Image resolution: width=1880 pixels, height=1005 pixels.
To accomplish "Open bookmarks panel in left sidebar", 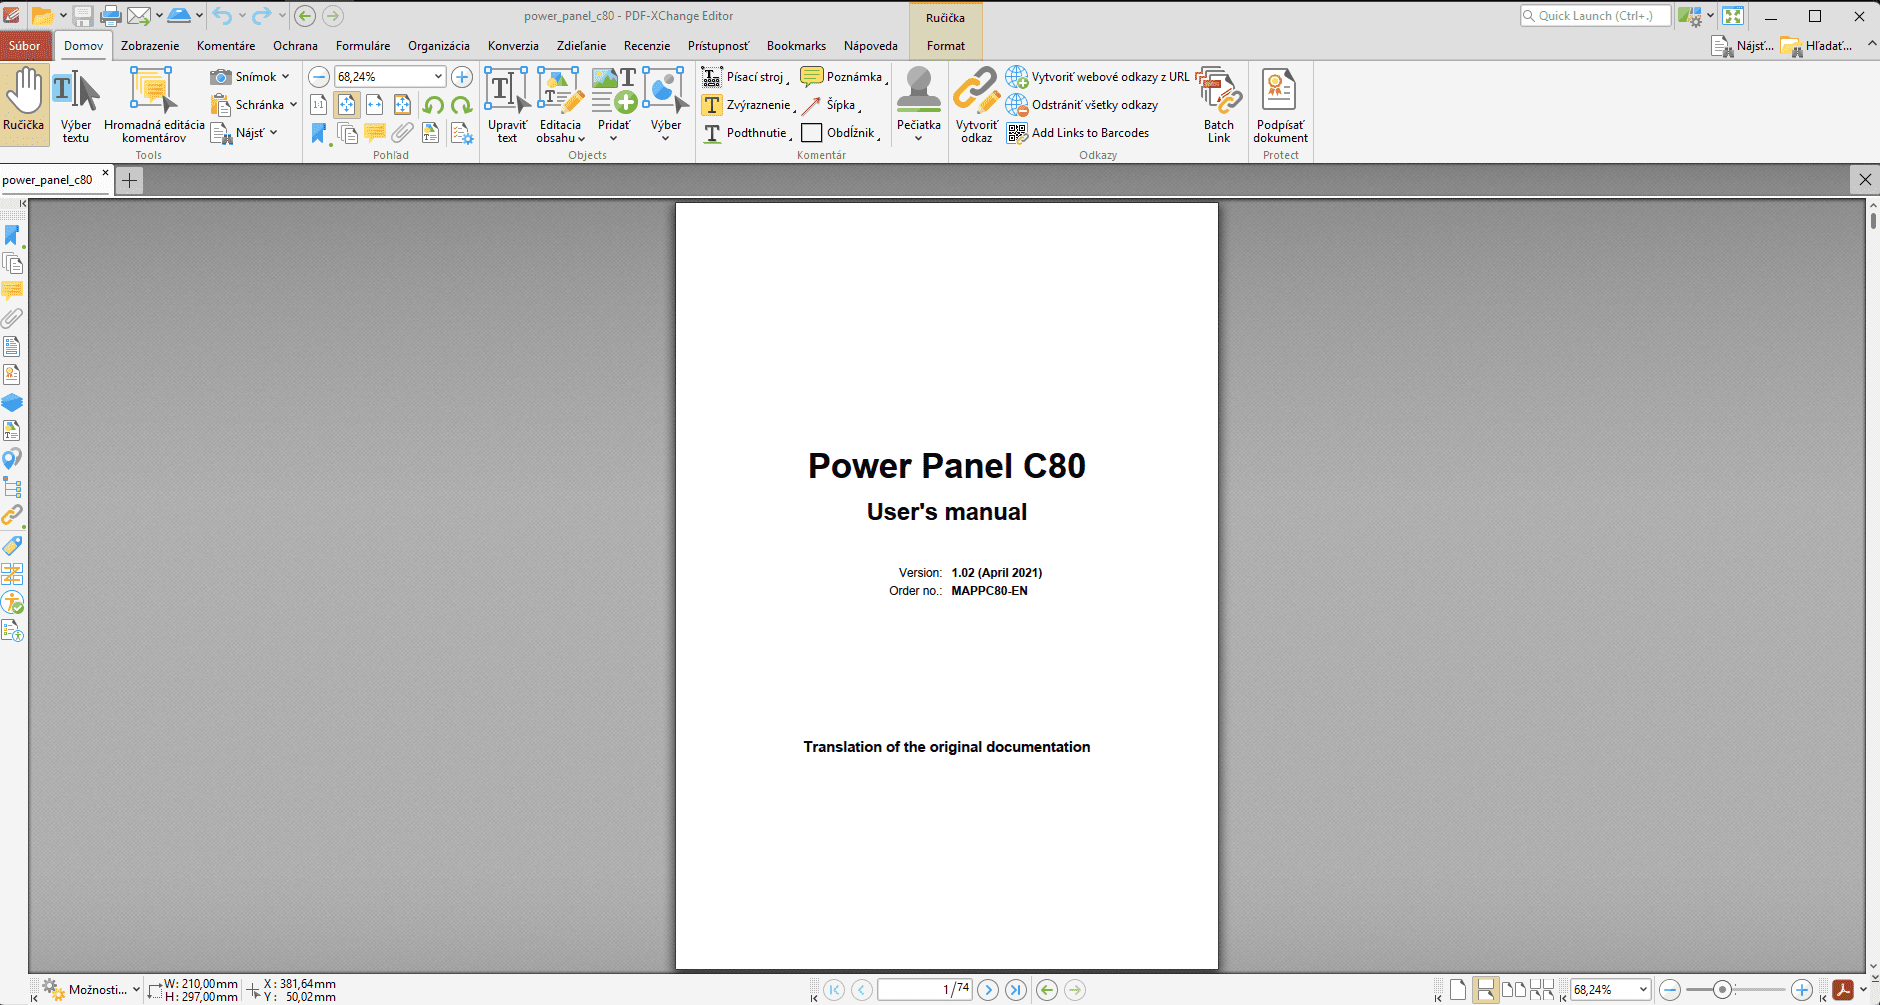I will (x=12, y=236).
